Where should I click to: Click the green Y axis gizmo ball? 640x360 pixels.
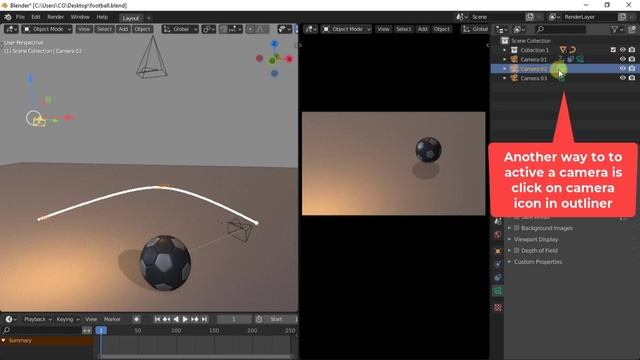[x=273, y=61]
